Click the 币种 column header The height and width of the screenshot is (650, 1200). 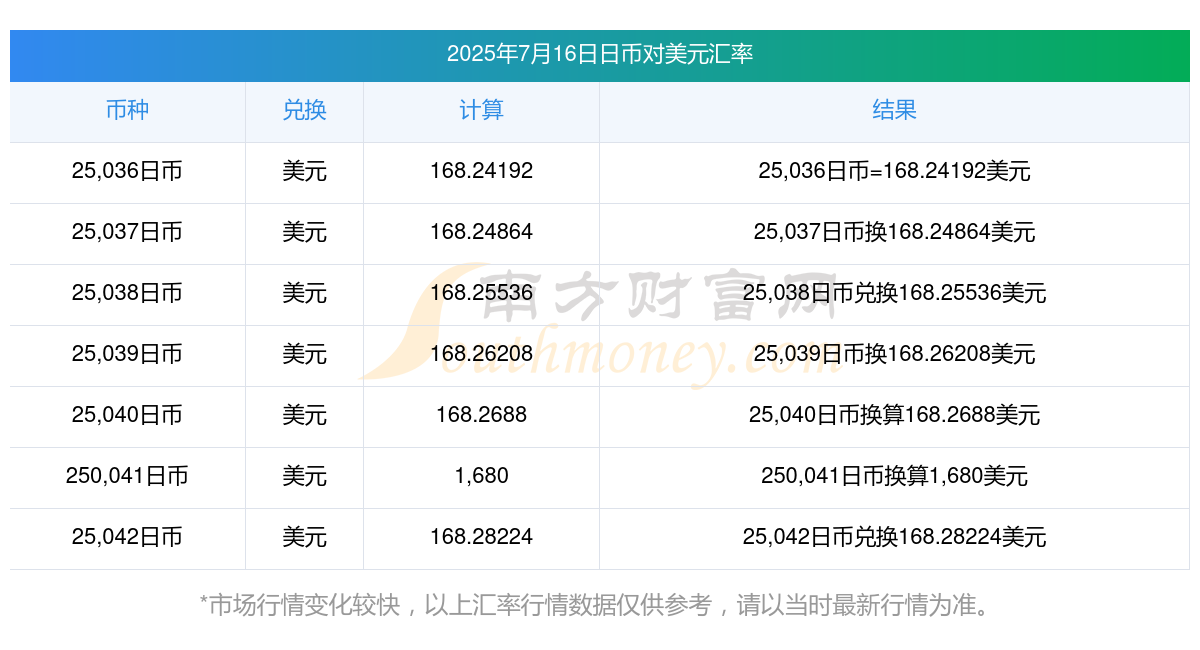(x=127, y=110)
